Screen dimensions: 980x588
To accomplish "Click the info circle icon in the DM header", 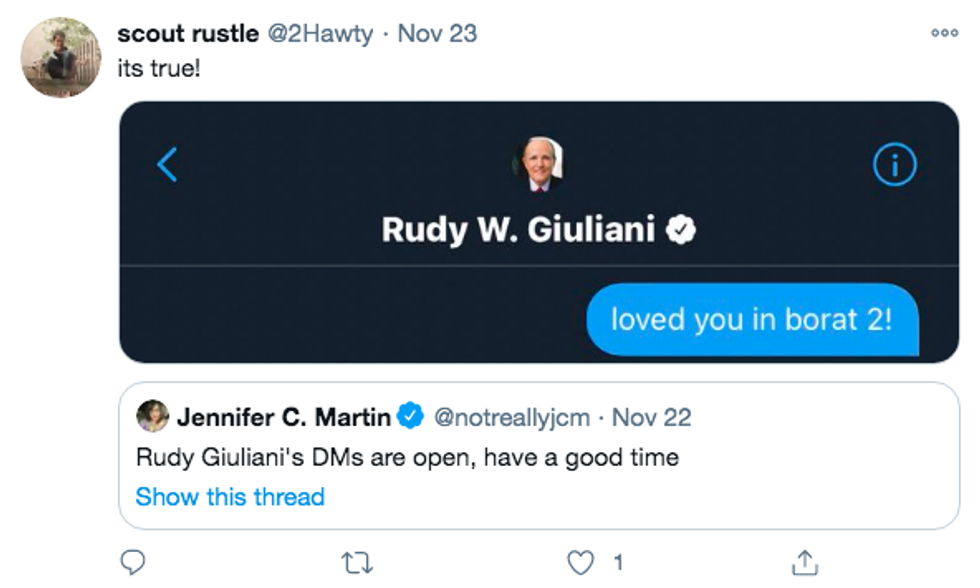I will point(894,166).
